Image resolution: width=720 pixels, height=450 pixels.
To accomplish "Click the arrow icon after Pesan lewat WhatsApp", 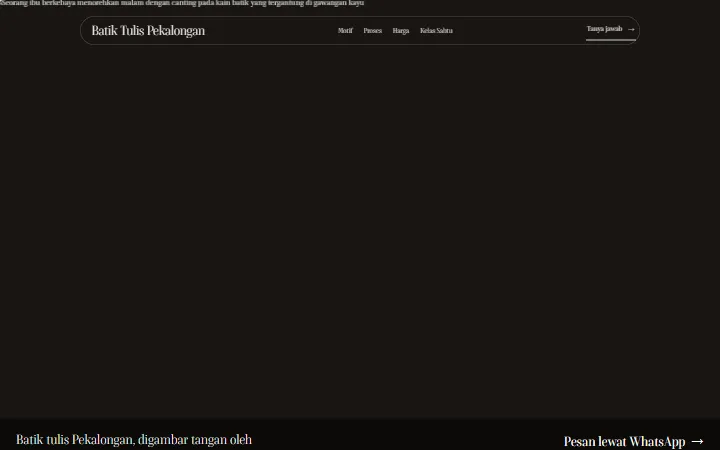I will click(697, 441).
